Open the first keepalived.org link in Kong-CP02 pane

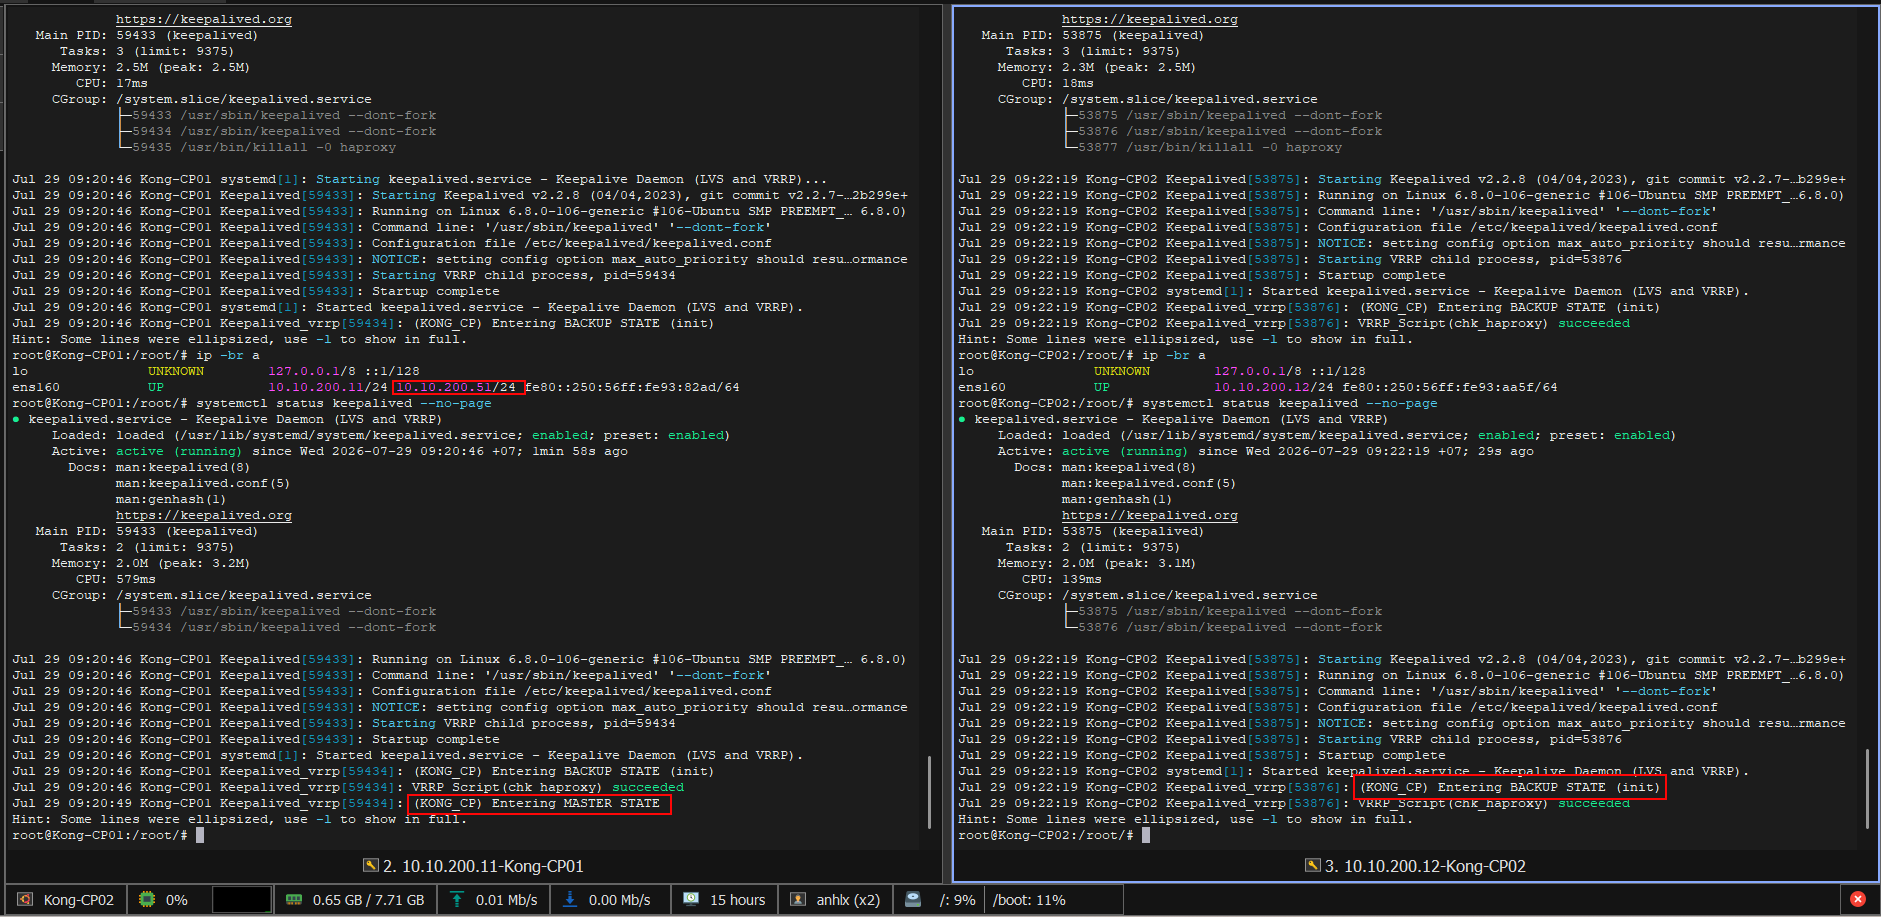point(1150,19)
